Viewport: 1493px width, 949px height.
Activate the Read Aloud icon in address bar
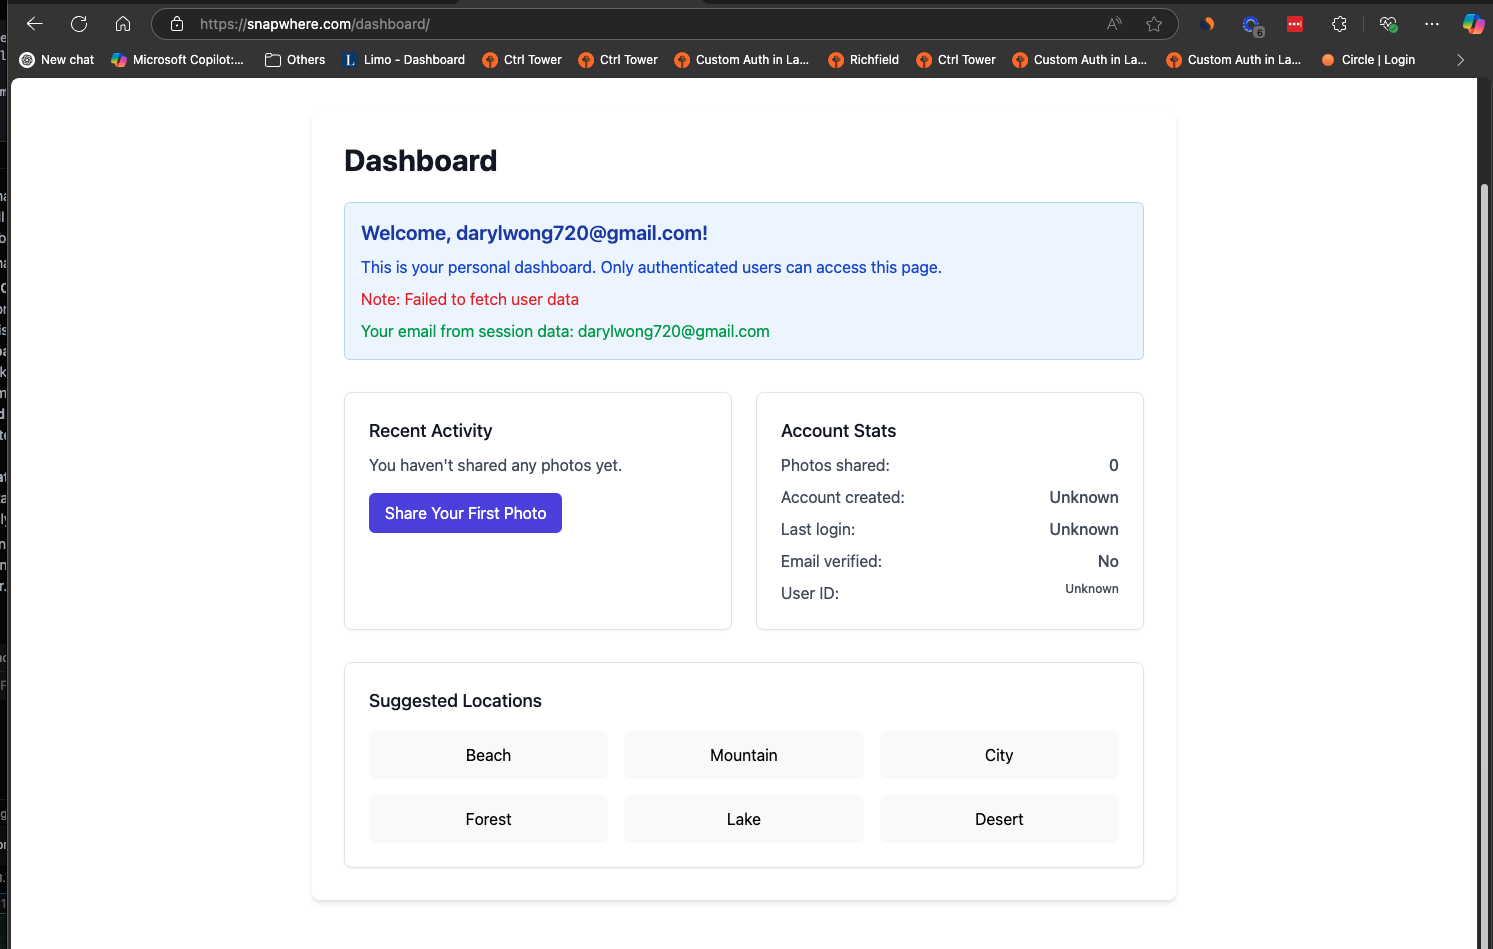[x=1114, y=24]
